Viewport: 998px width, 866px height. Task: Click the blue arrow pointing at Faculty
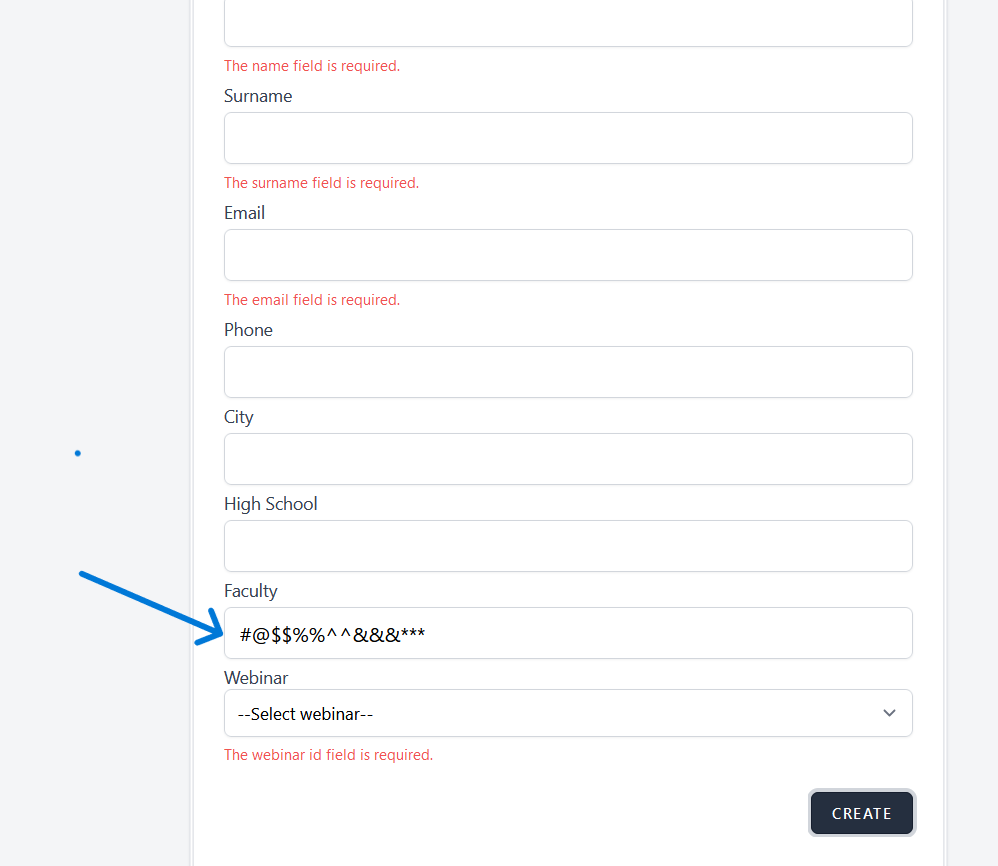(x=150, y=606)
